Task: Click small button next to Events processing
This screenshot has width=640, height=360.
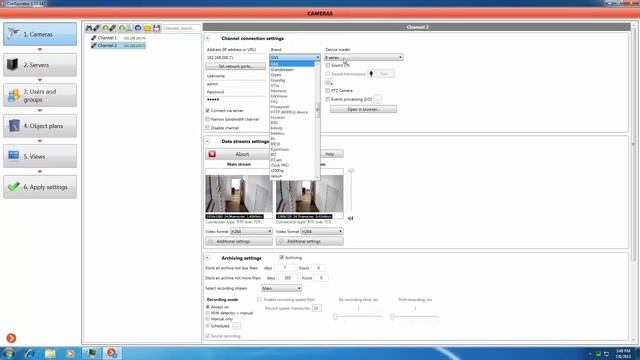Action: (378, 99)
